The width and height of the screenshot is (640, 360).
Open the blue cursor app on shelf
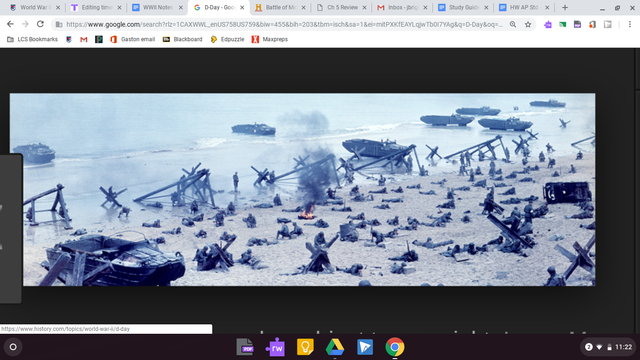click(x=365, y=347)
